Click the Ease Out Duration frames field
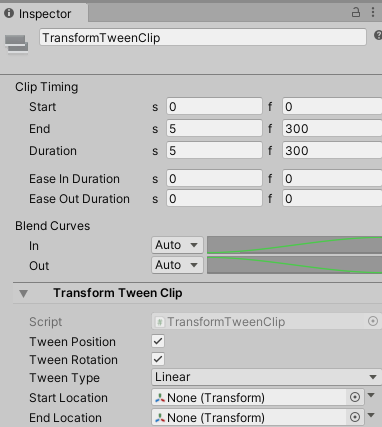Viewport: 382px width, 427px height. click(x=332, y=198)
